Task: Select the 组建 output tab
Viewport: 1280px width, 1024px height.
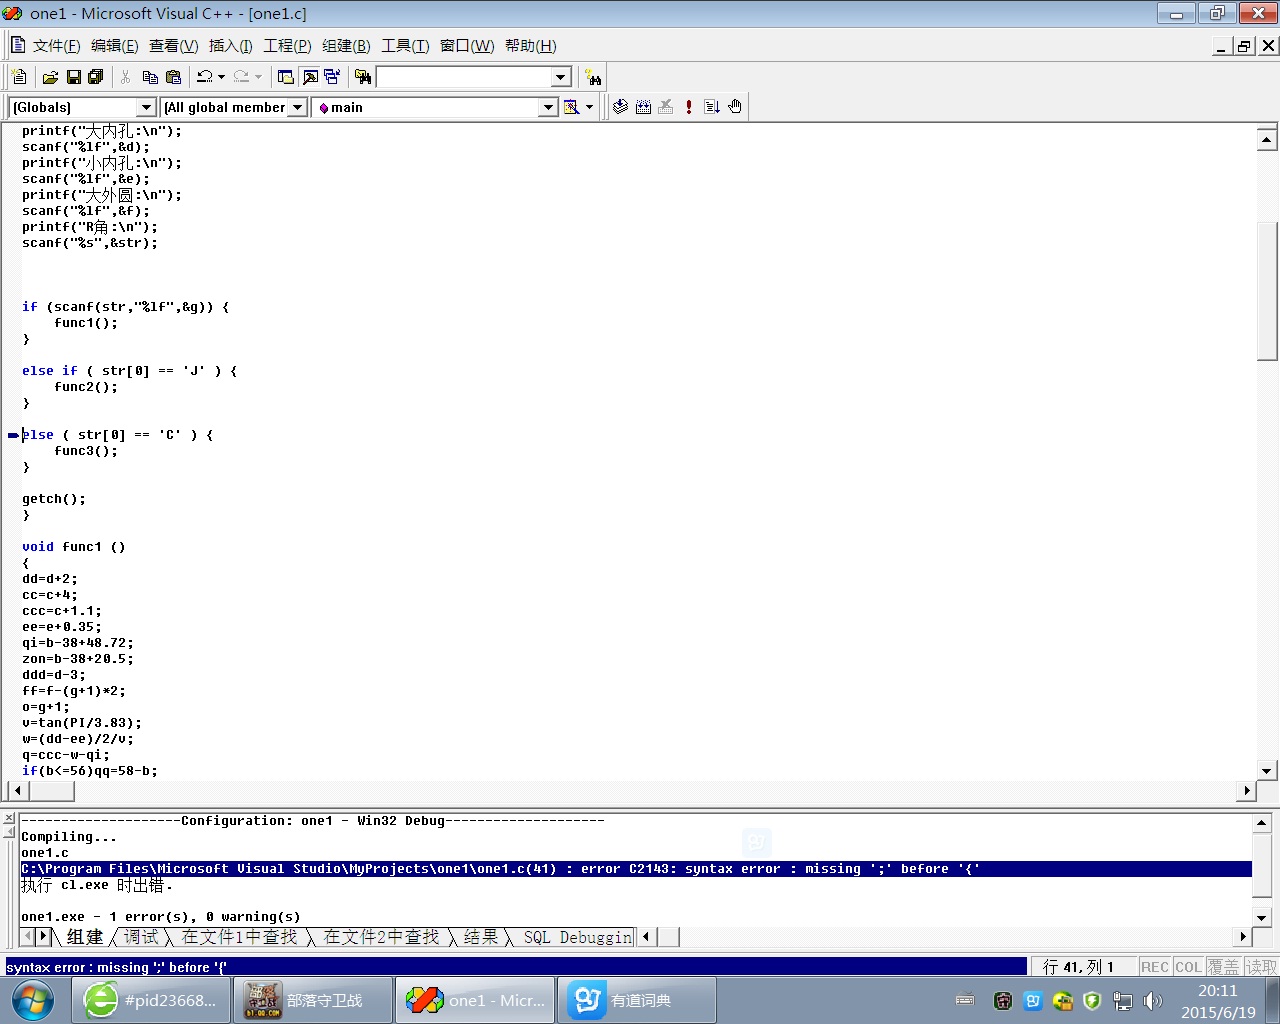Action: coord(85,937)
